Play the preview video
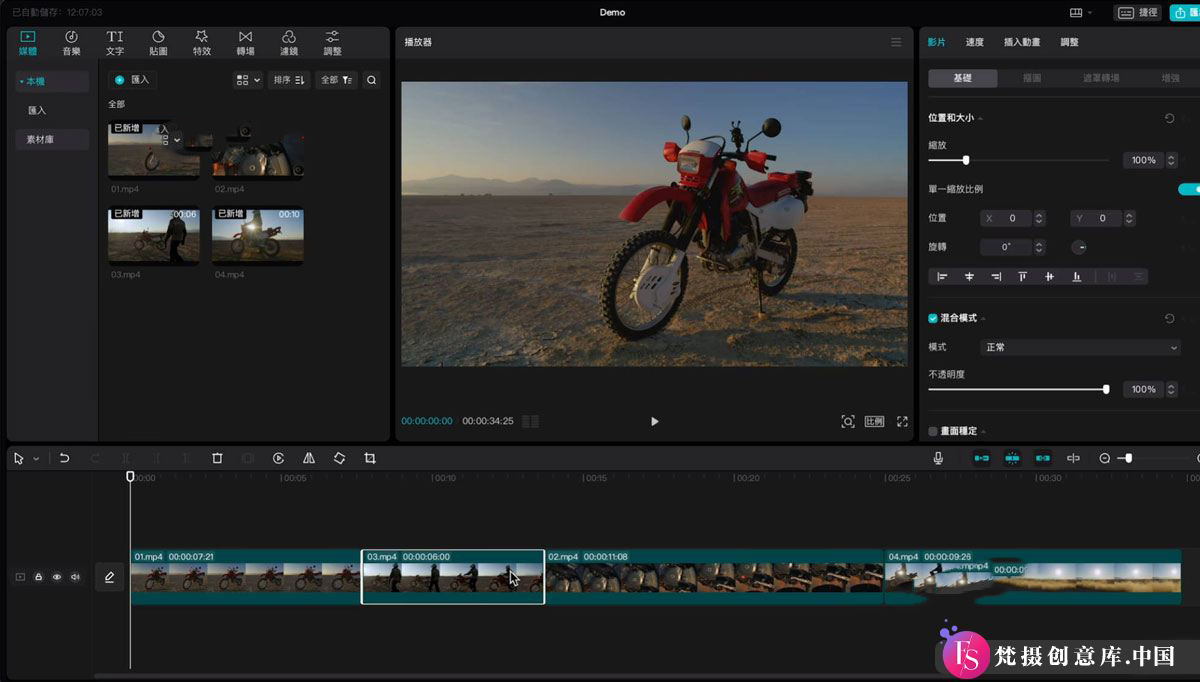Image resolution: width=1200 pixels, height=682 pixels. [655, 422]
